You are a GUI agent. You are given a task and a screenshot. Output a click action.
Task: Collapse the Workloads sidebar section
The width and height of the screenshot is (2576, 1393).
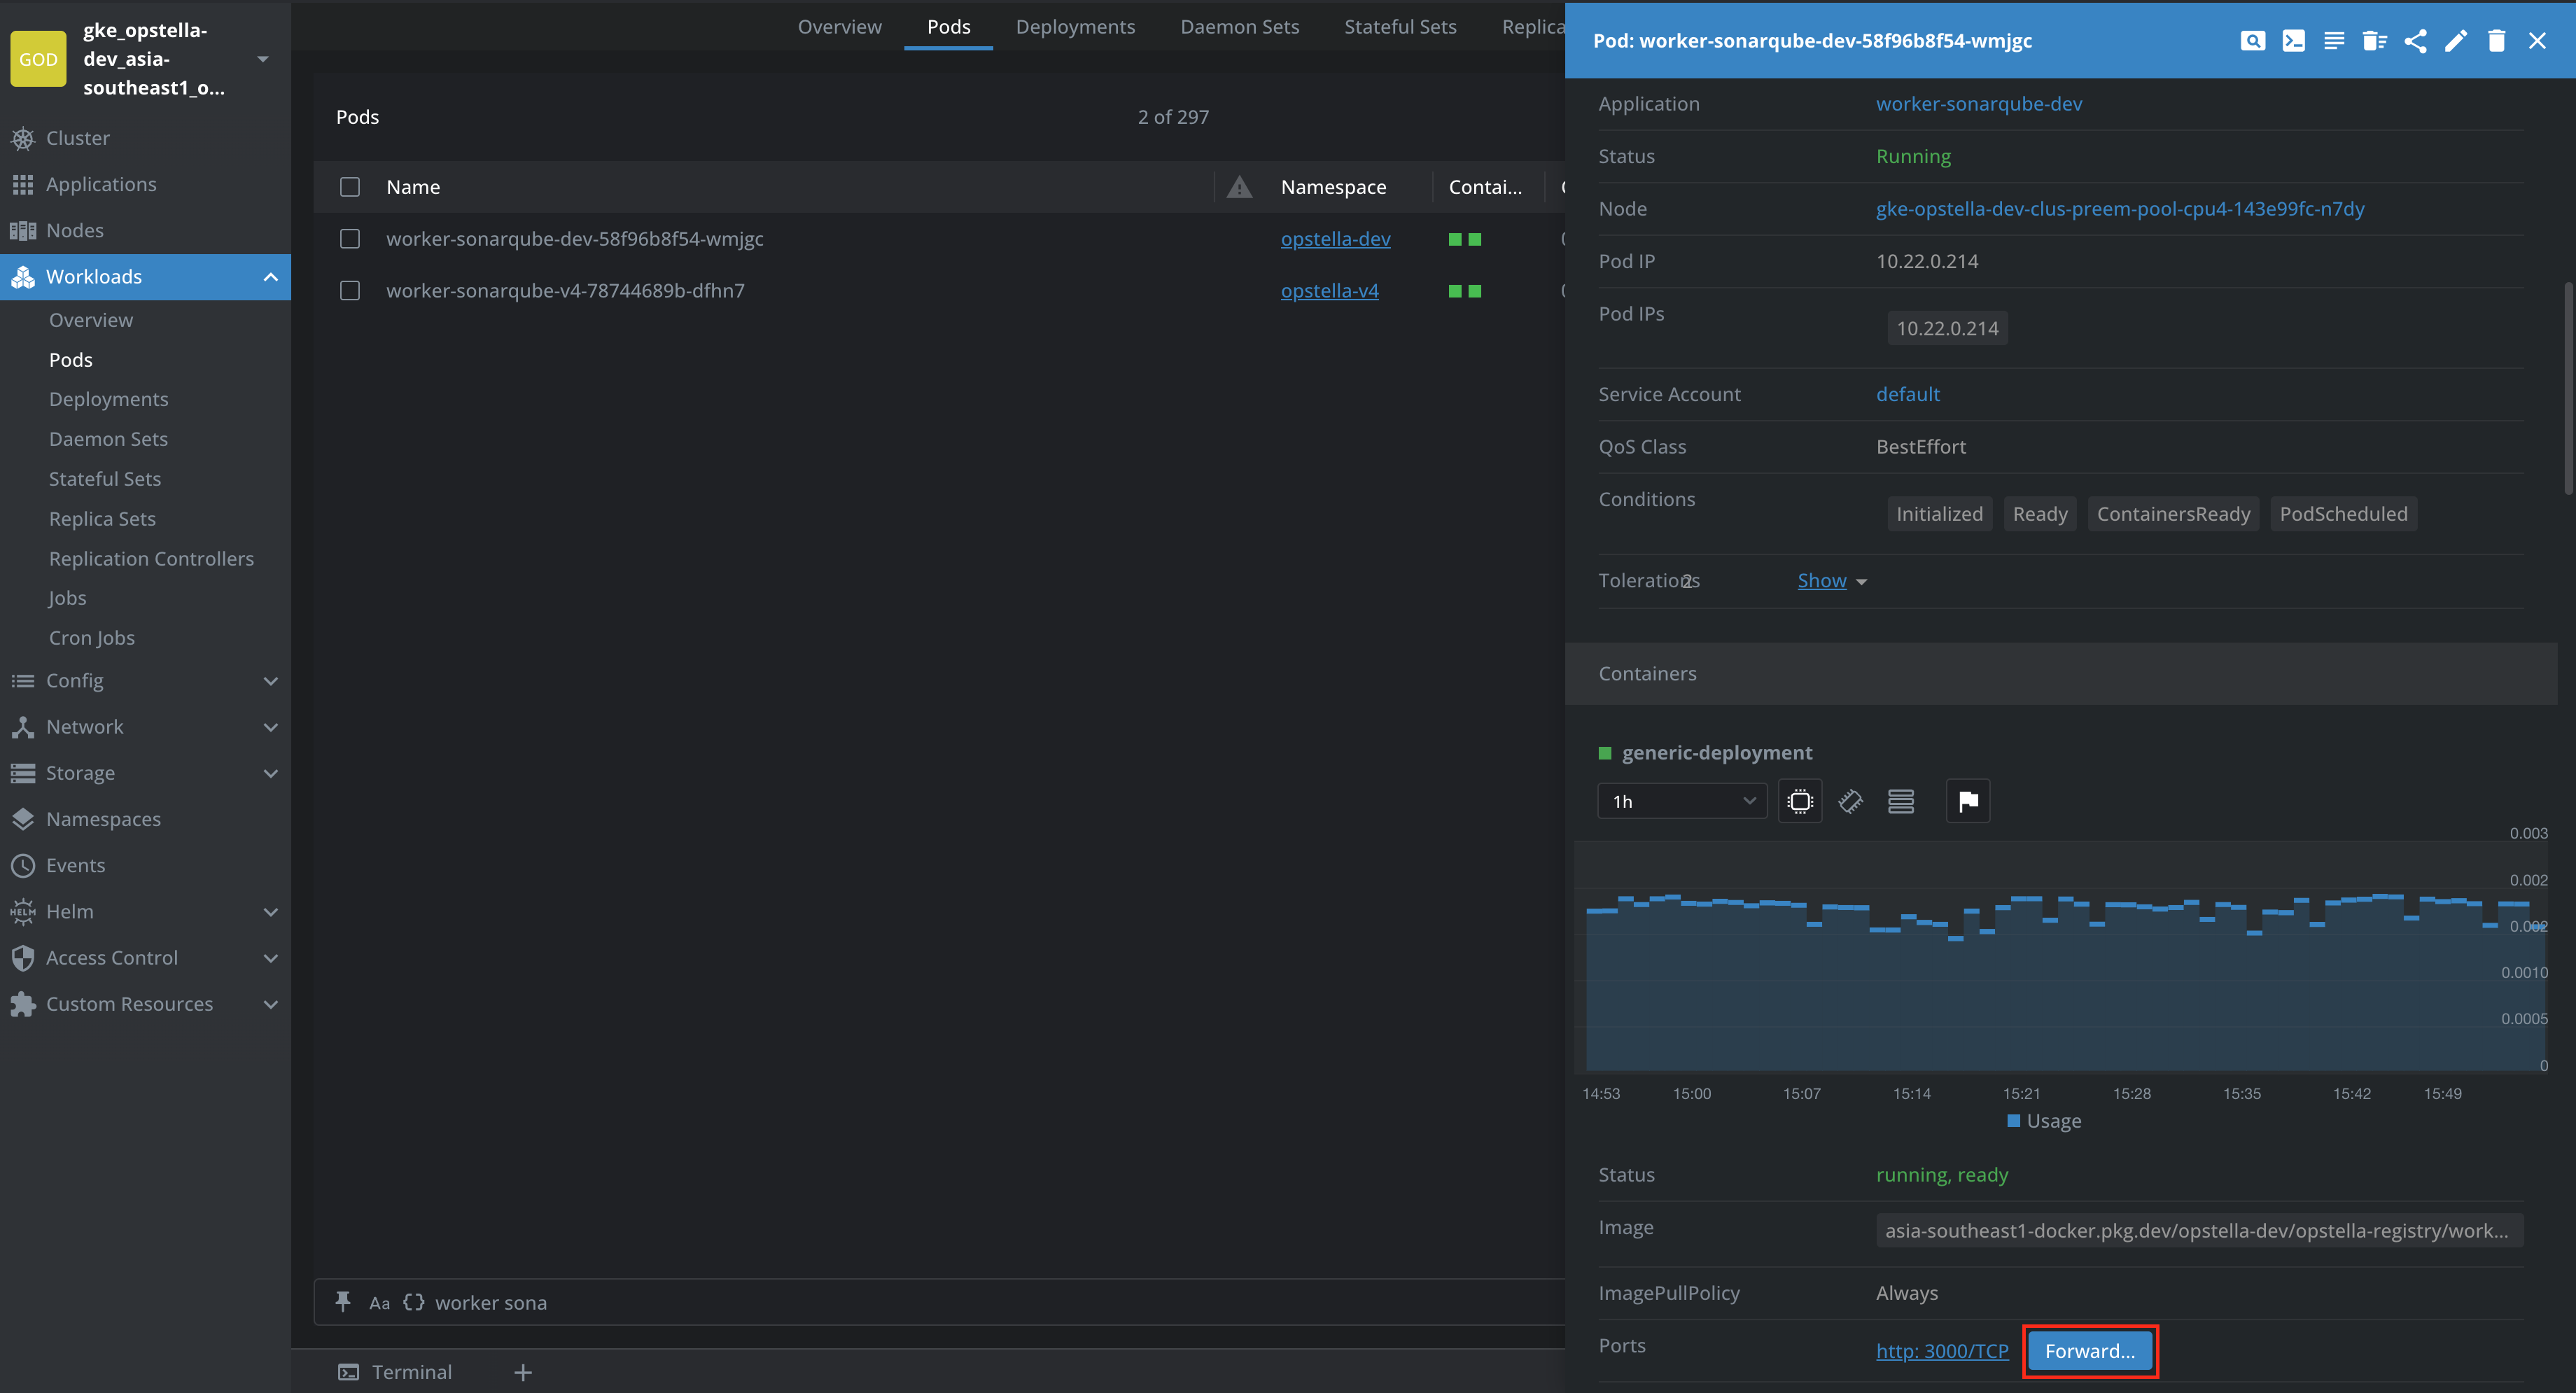coord(270,277)
